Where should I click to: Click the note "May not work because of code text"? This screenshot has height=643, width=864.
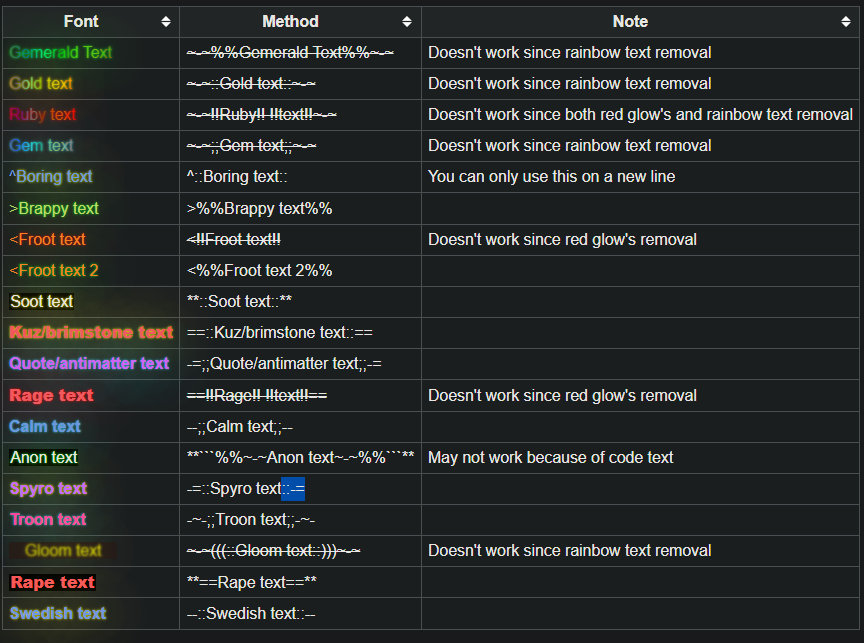[550, 457]
